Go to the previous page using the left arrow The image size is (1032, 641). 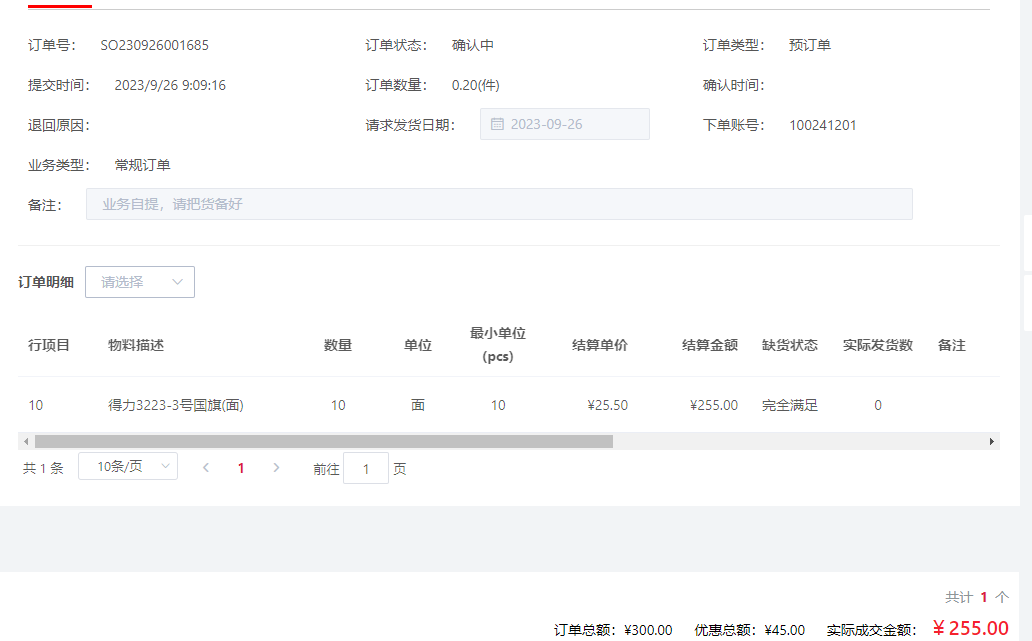pyautogui.click(x=206, y=467)
